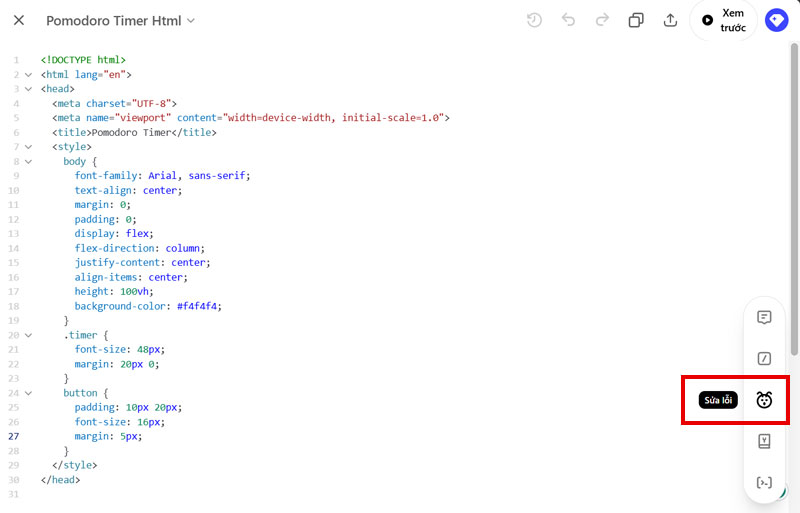The height and width of the screenshot is (513, 800).
Task: Fold the style block on line 7
Action: click(x=28, y=147)
